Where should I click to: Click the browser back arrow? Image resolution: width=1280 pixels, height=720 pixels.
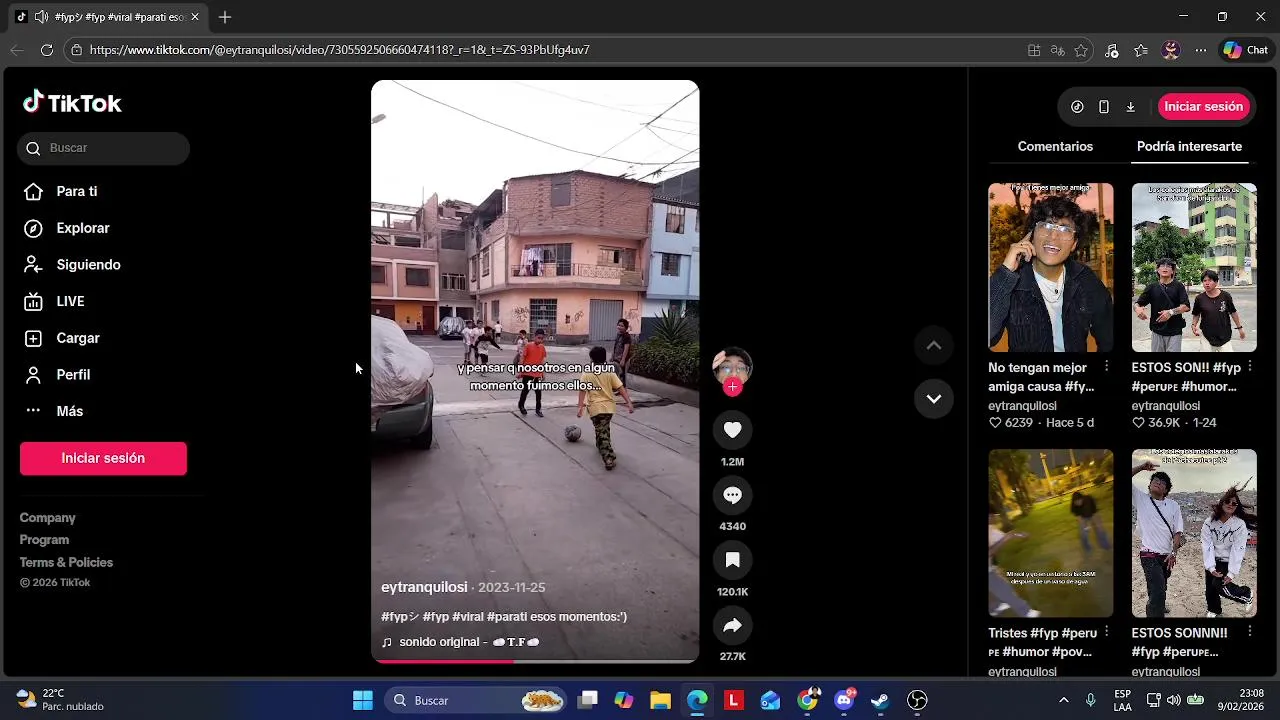[17, 50]
